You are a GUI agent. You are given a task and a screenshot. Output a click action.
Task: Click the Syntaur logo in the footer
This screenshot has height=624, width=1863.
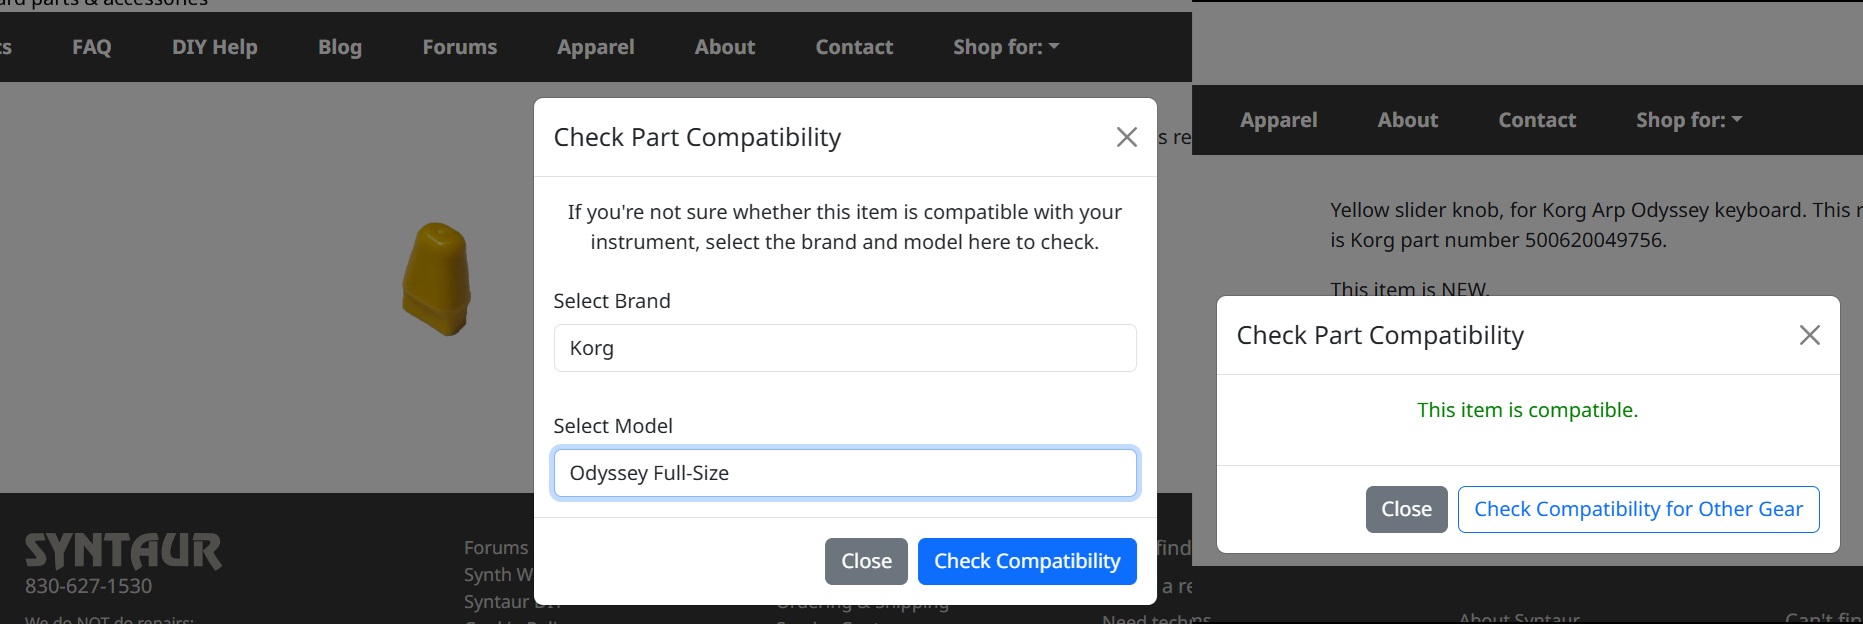pyautogui.click(x=123, y=551)
